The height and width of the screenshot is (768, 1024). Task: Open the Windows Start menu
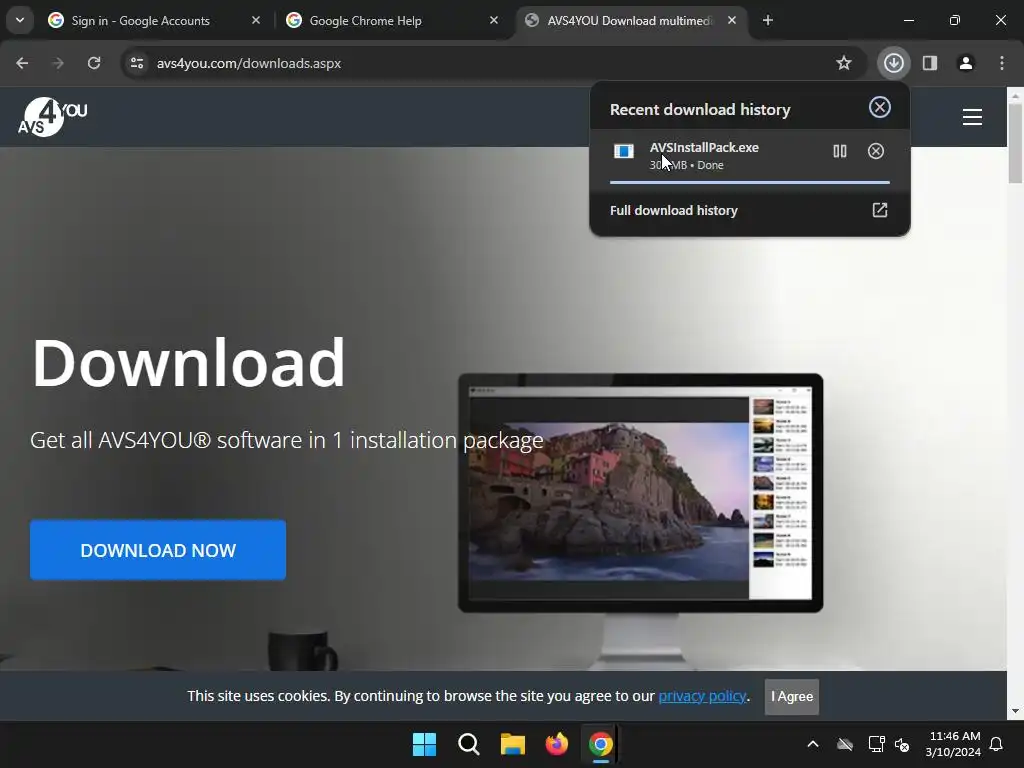[424, 744]
